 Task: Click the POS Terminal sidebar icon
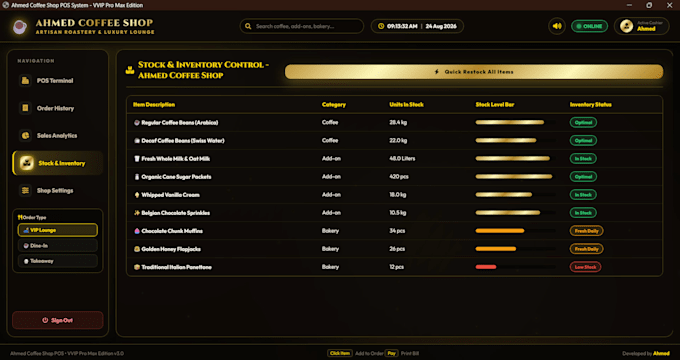click(x=26, y=81)
